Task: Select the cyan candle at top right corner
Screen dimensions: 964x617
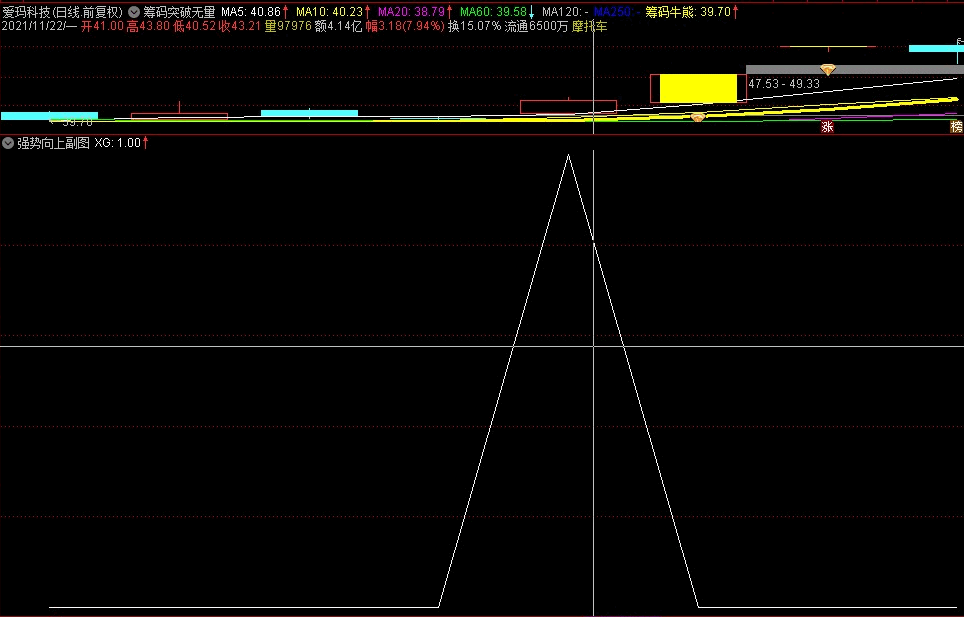Action: pyautogui.click(x=936, y=49)
